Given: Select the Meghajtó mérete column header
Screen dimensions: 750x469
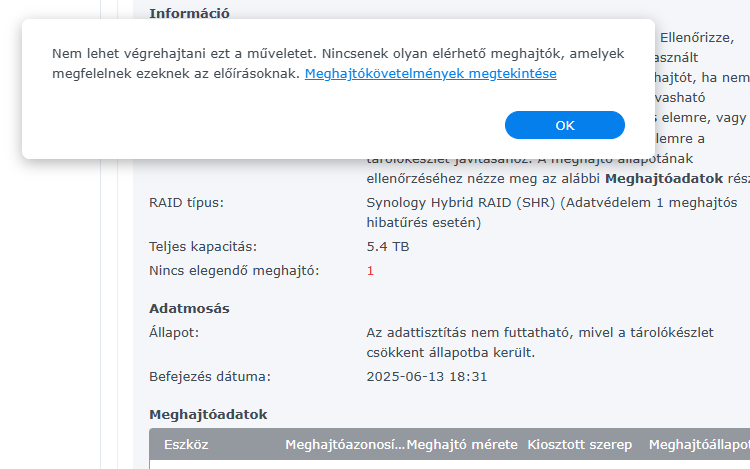Looking at the screenshot, I should (x=462, y=444).
